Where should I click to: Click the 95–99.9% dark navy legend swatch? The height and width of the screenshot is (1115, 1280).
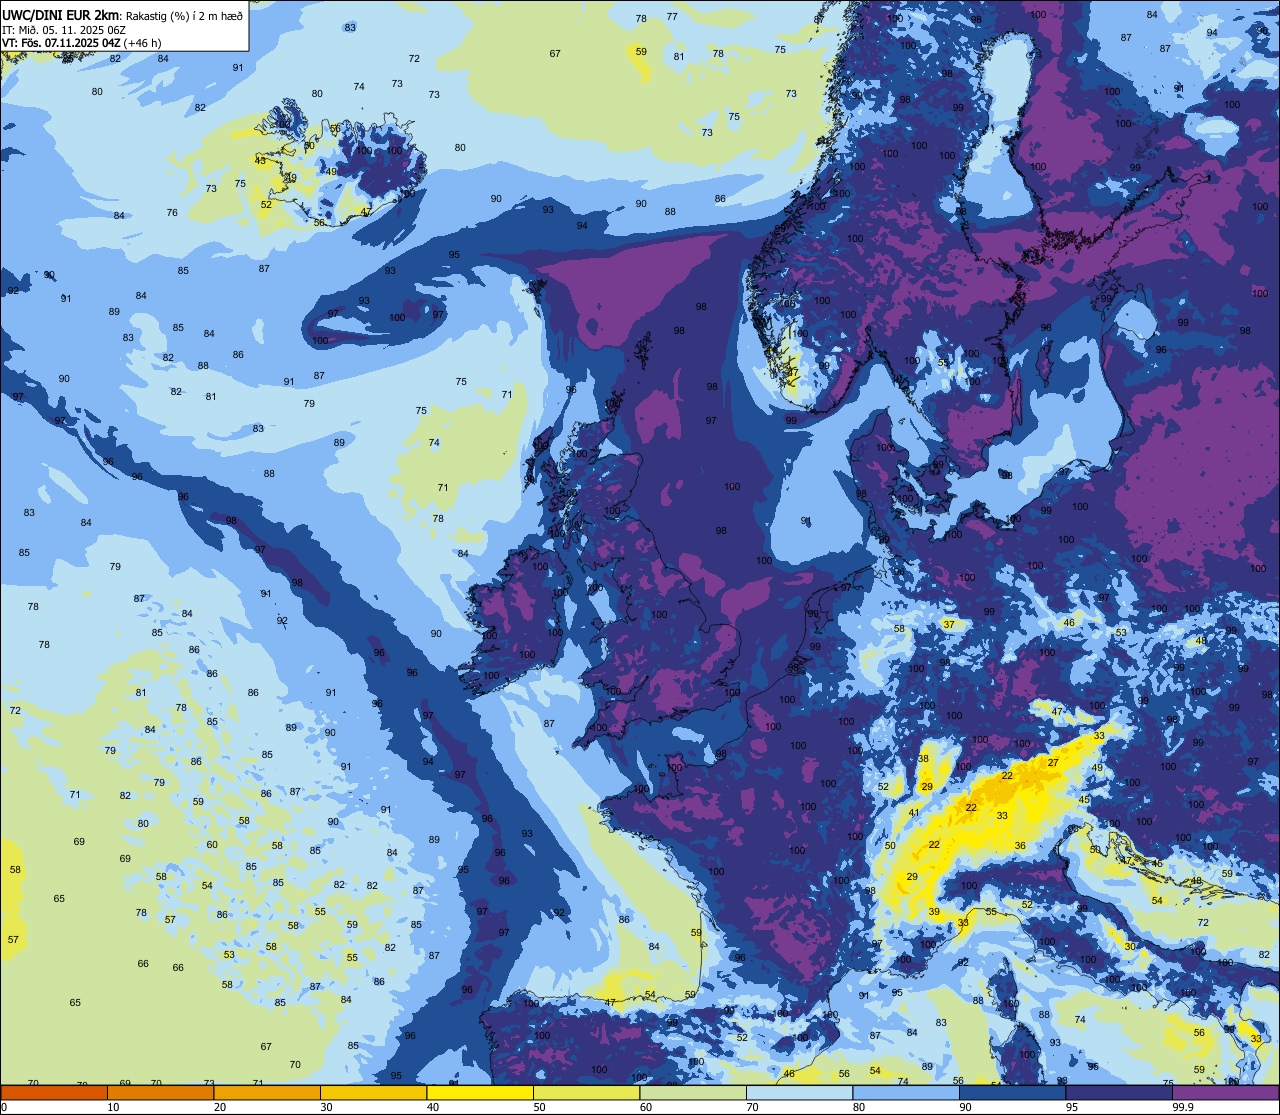pyautogui.click(x=1119, y=1092)
